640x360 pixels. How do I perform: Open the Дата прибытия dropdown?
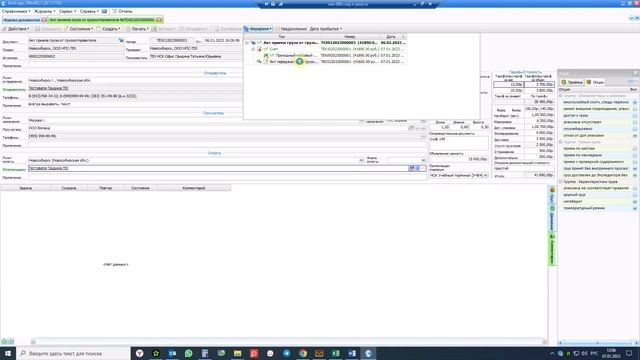[x=326, y=29]
